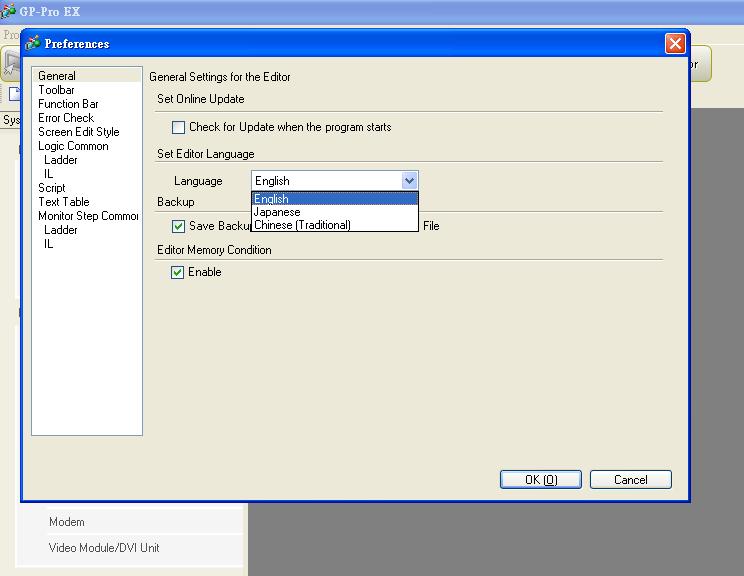744x576 pixels.
Task: Select Logic Common category
Action: (73, 146)
